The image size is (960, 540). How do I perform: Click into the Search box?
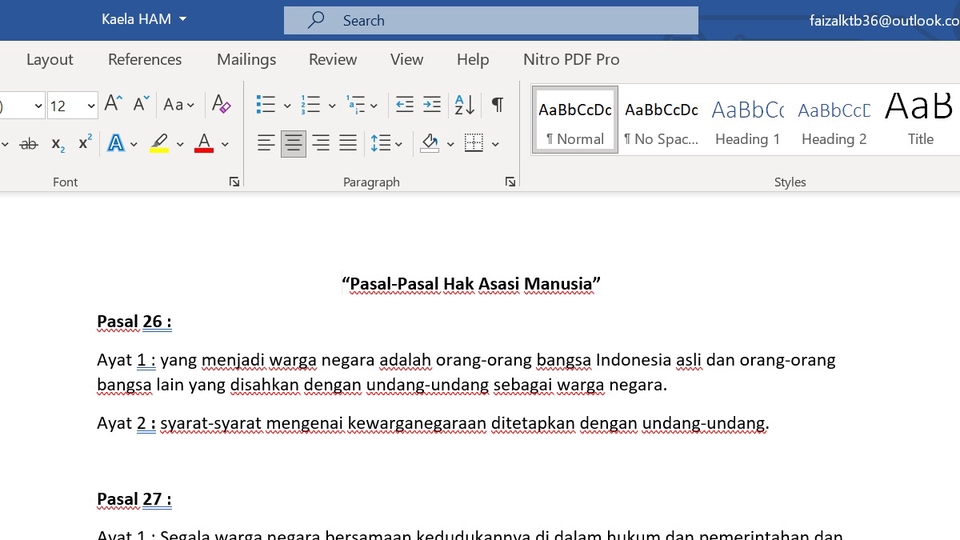tap(491, 20)
